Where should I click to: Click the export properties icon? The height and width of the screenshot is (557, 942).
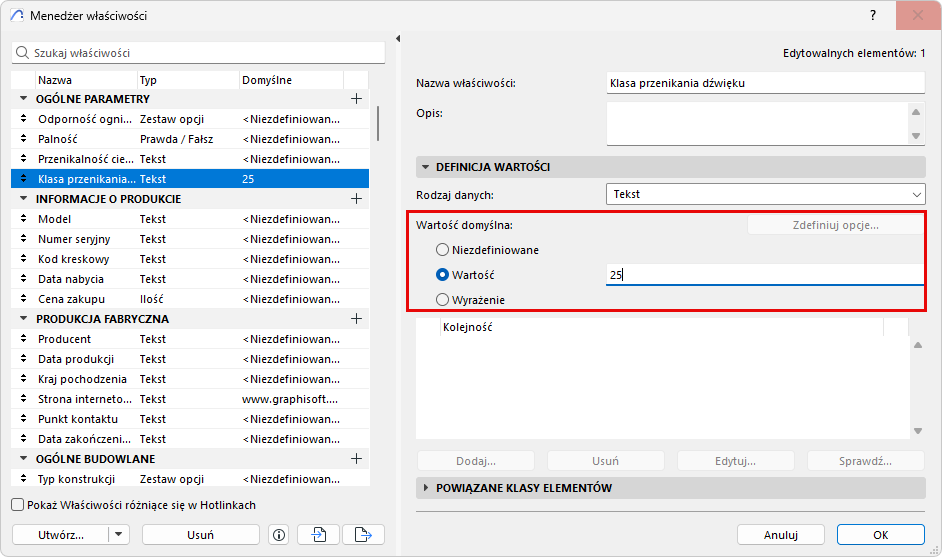363,535
